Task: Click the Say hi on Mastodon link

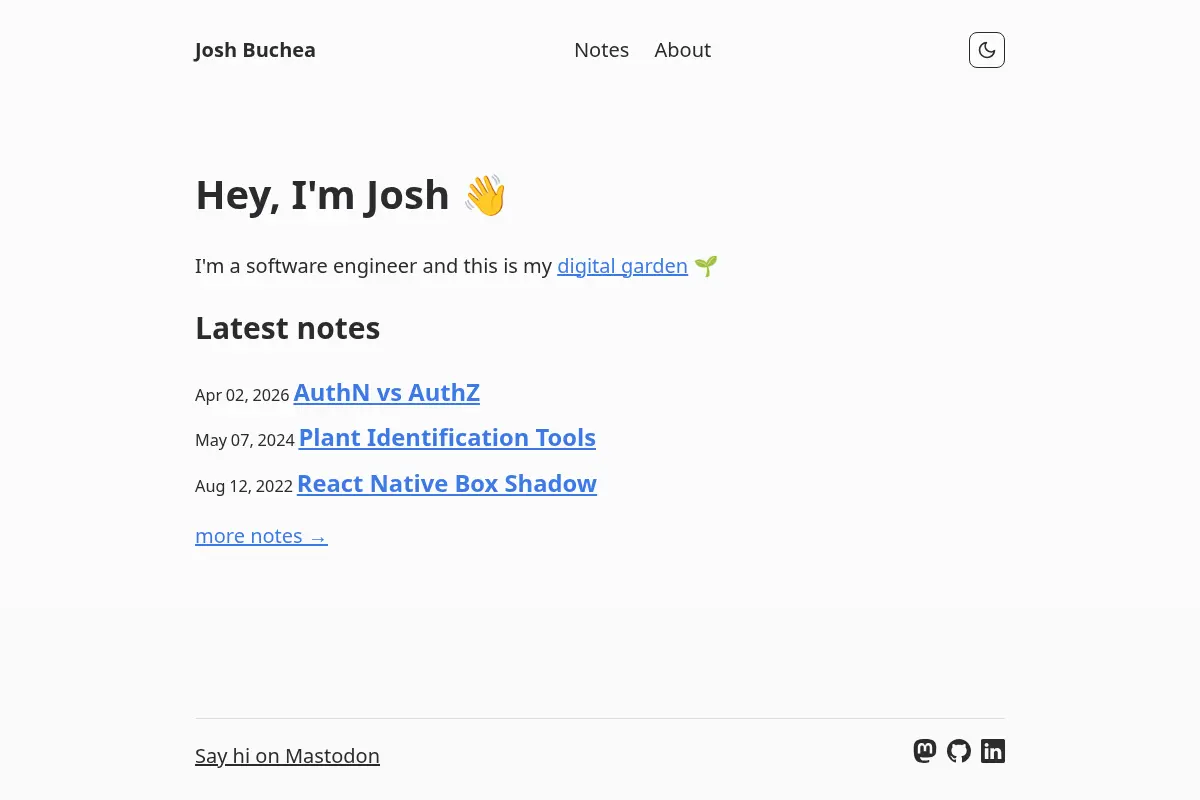Action: [287, 756]
